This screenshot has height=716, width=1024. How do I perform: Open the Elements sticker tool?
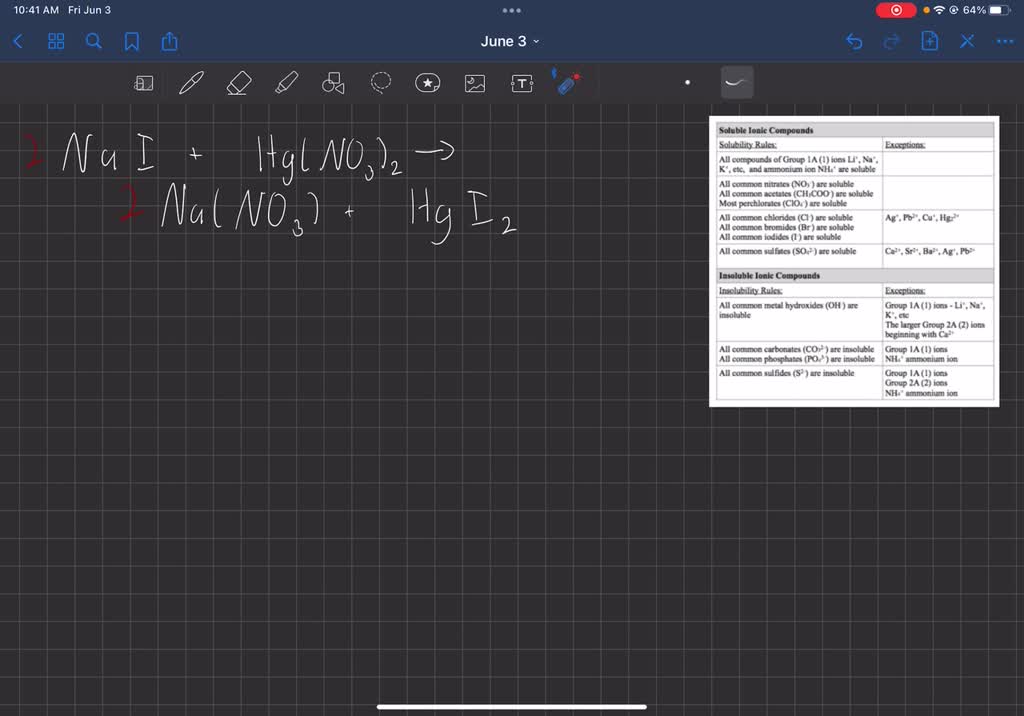coord(427,83)
